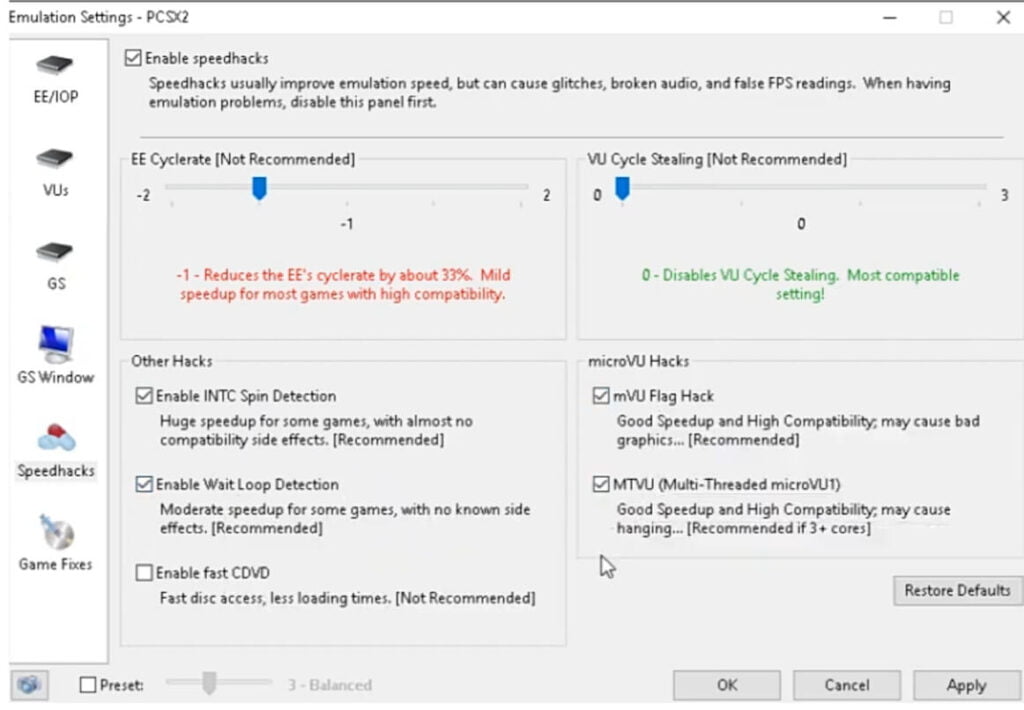Screen dimensions: 1024x710
Task: Toggle the mVU Flag Hack checkbox
Action: 601,396
